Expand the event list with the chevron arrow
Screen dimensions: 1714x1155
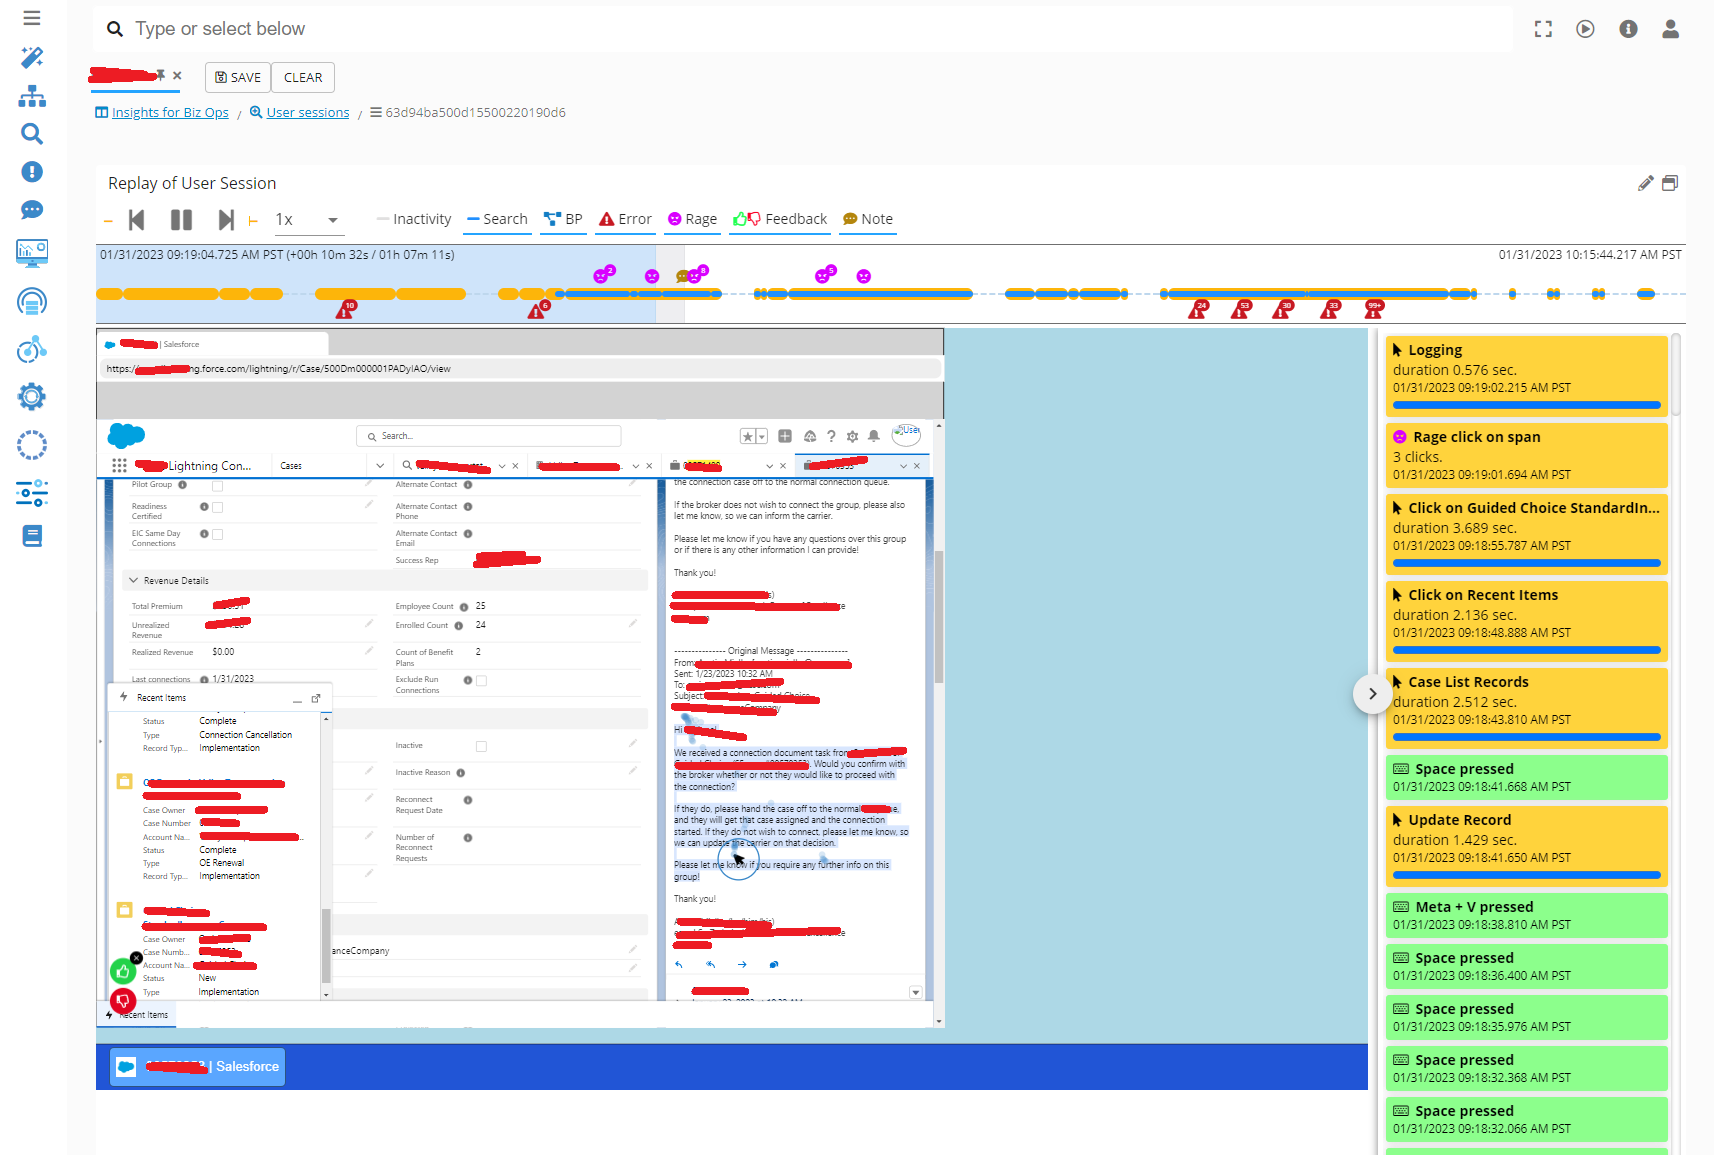click(1372, 694)
